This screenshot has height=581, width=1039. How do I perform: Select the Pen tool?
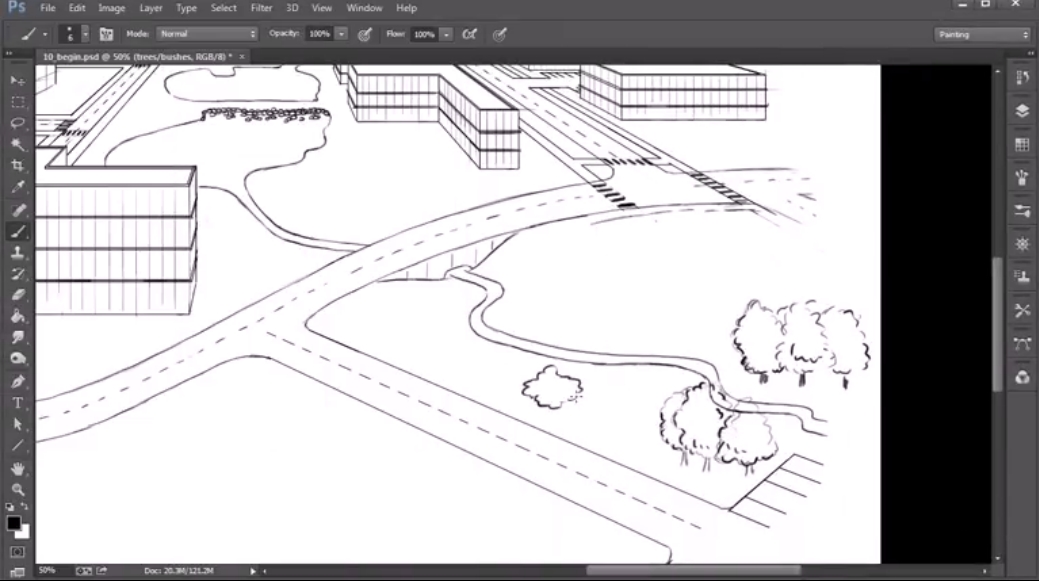click(18, 382)
